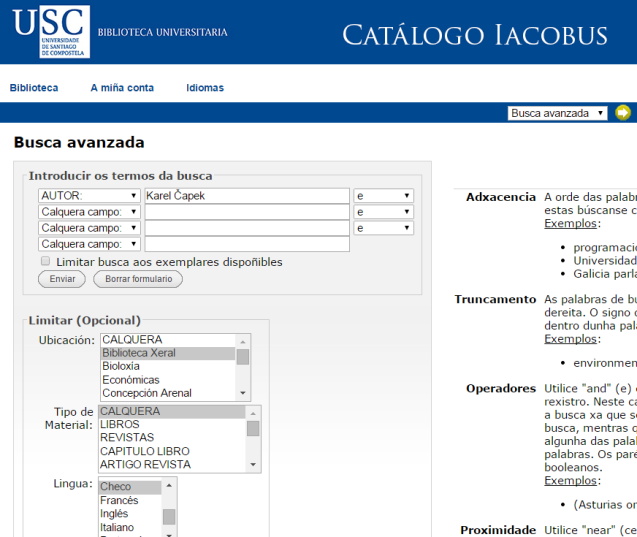
Task: Click Biblioteca Universitaria header text
Action: 162,32
